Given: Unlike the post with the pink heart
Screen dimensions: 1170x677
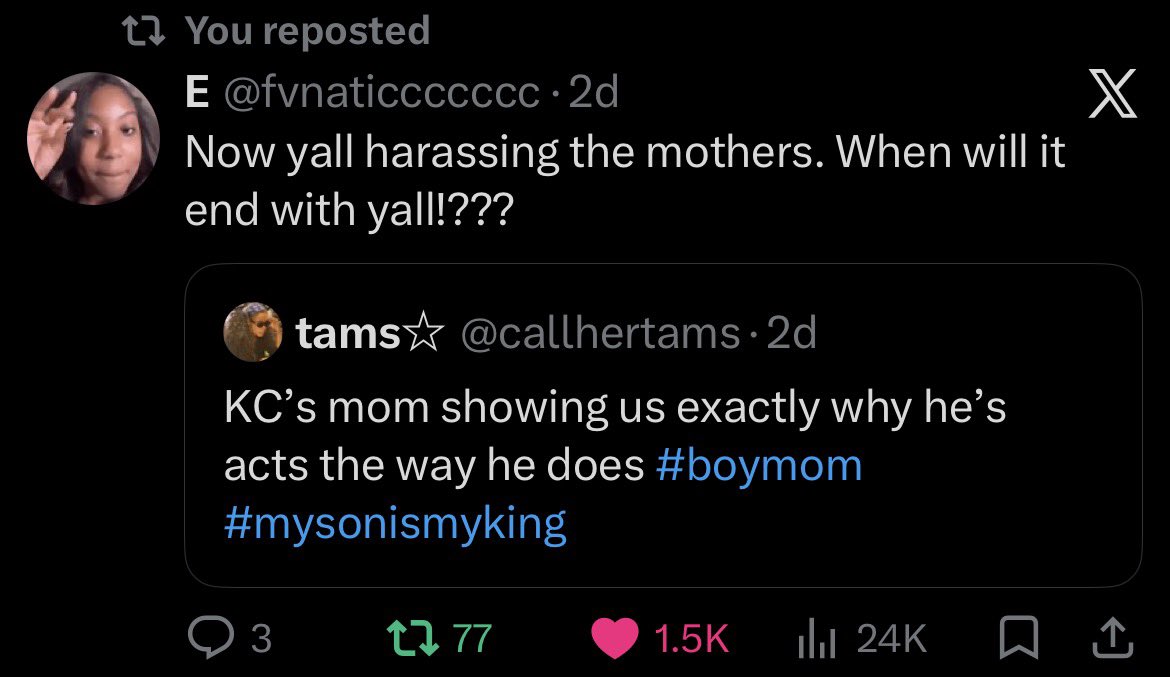Looking at the screenshot, I should 615,639.
